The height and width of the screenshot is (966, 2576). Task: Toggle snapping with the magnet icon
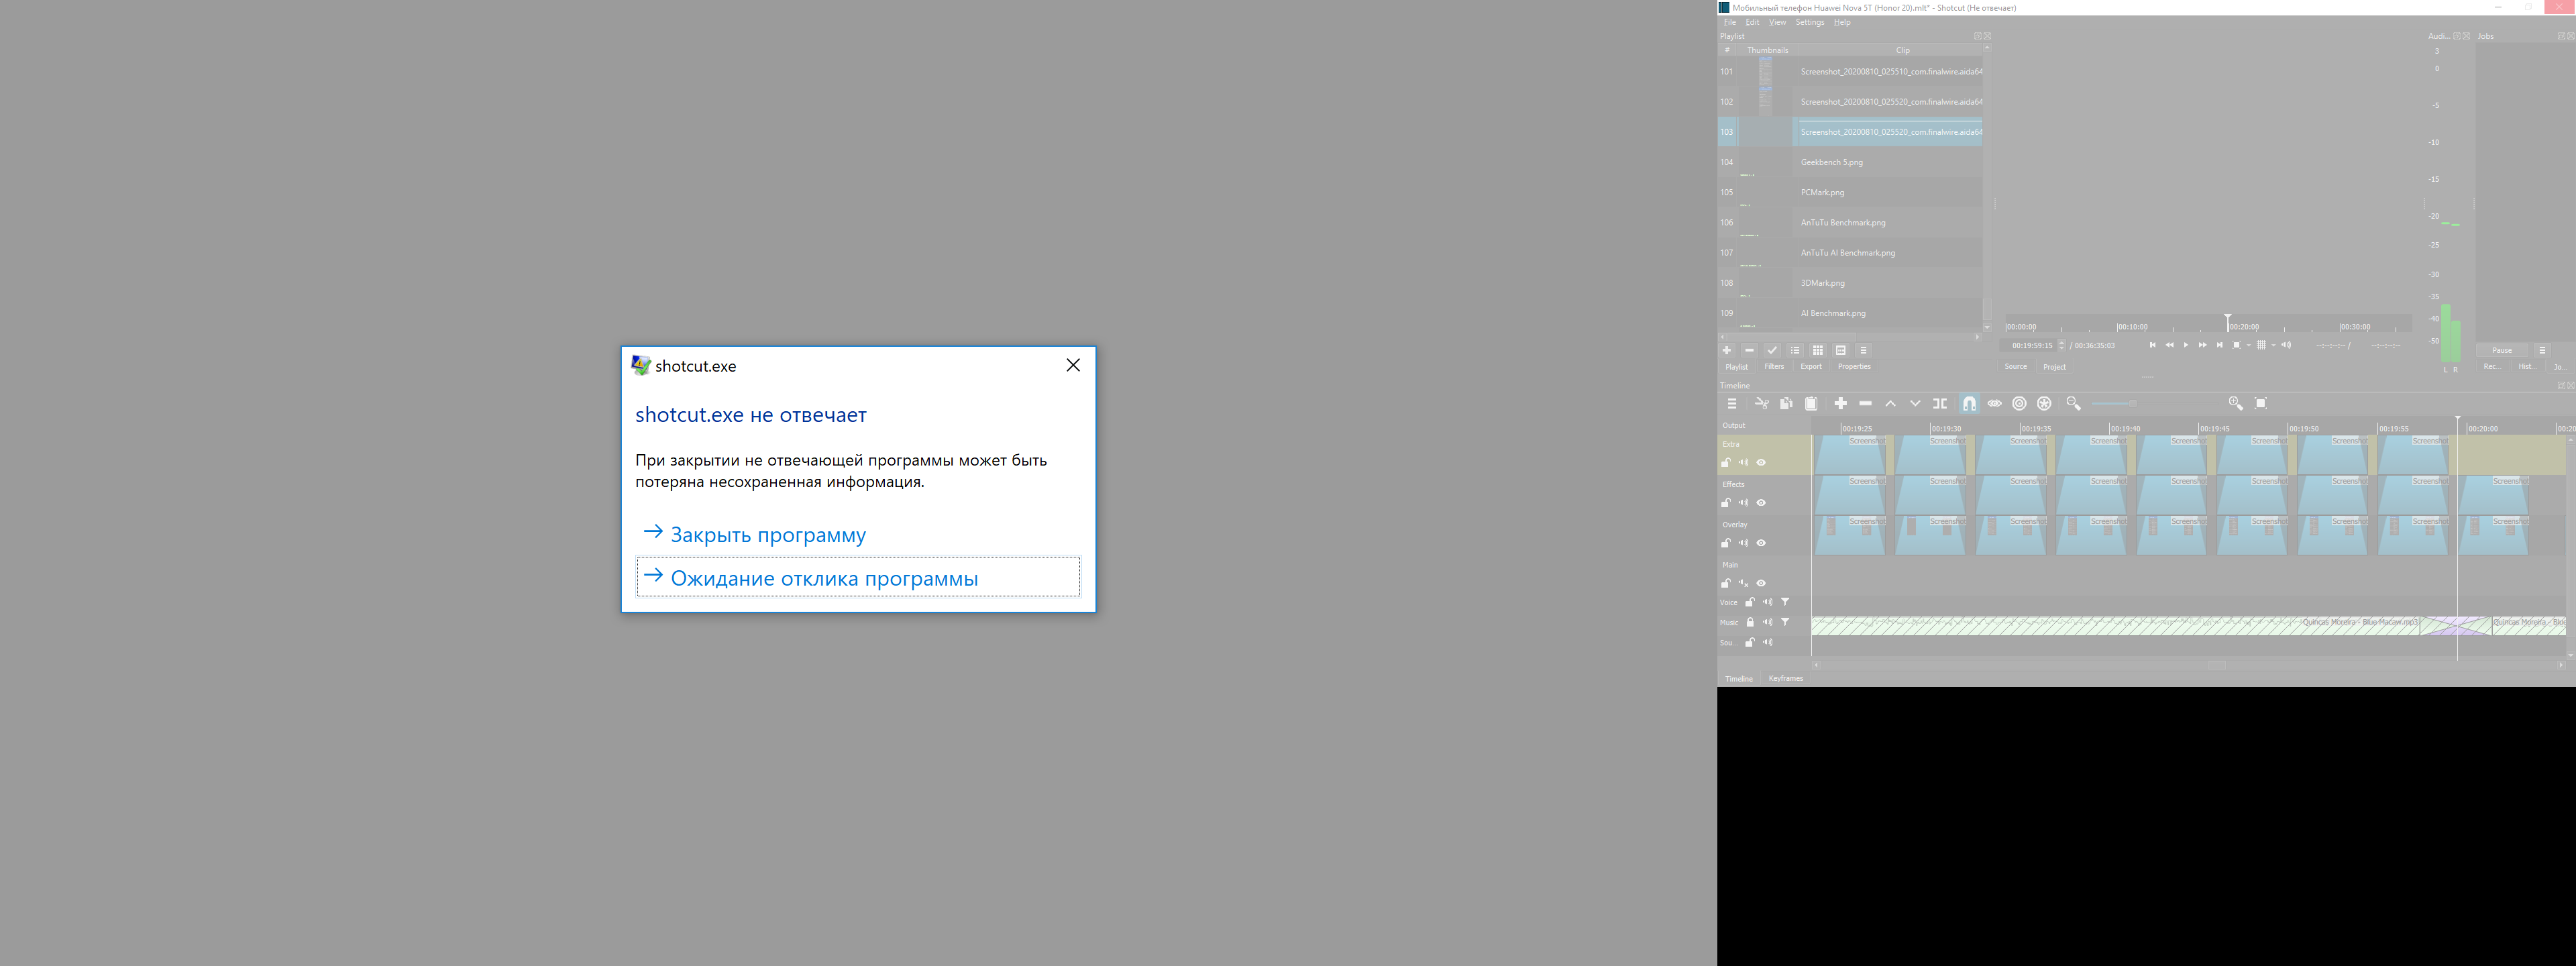(x=1970, y=404)
